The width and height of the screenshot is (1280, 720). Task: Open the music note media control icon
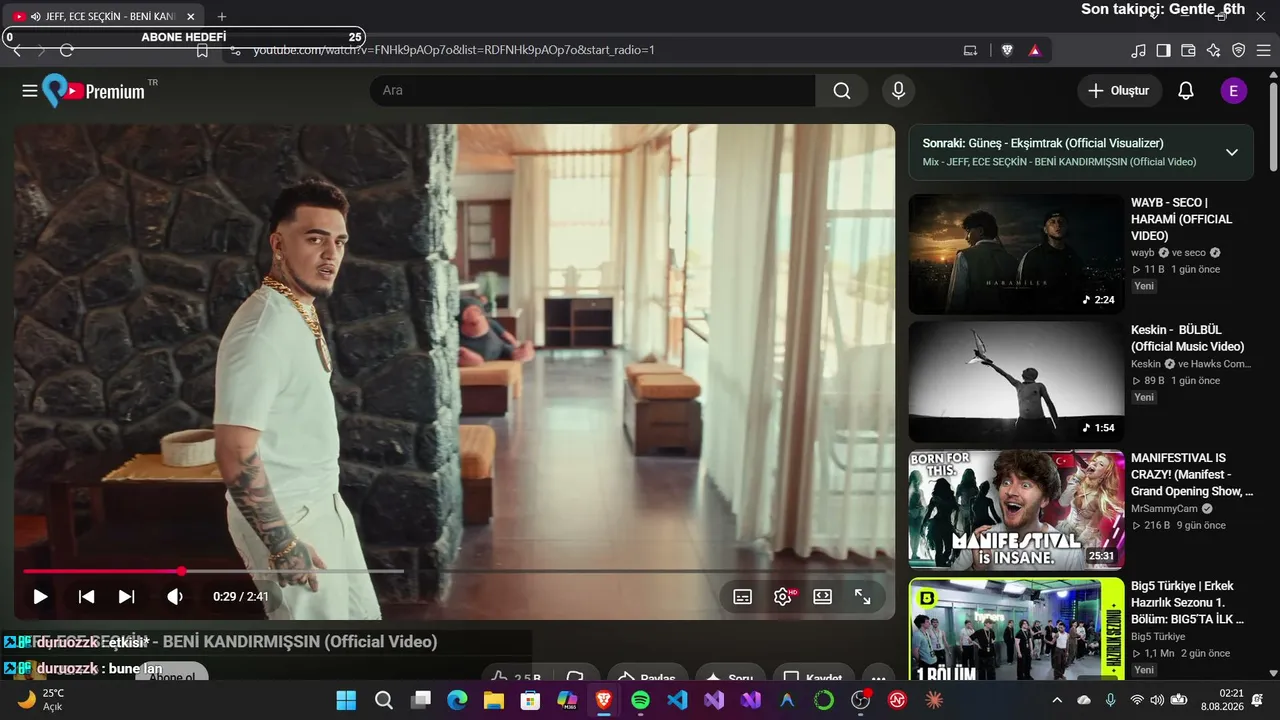point(1138,50)
